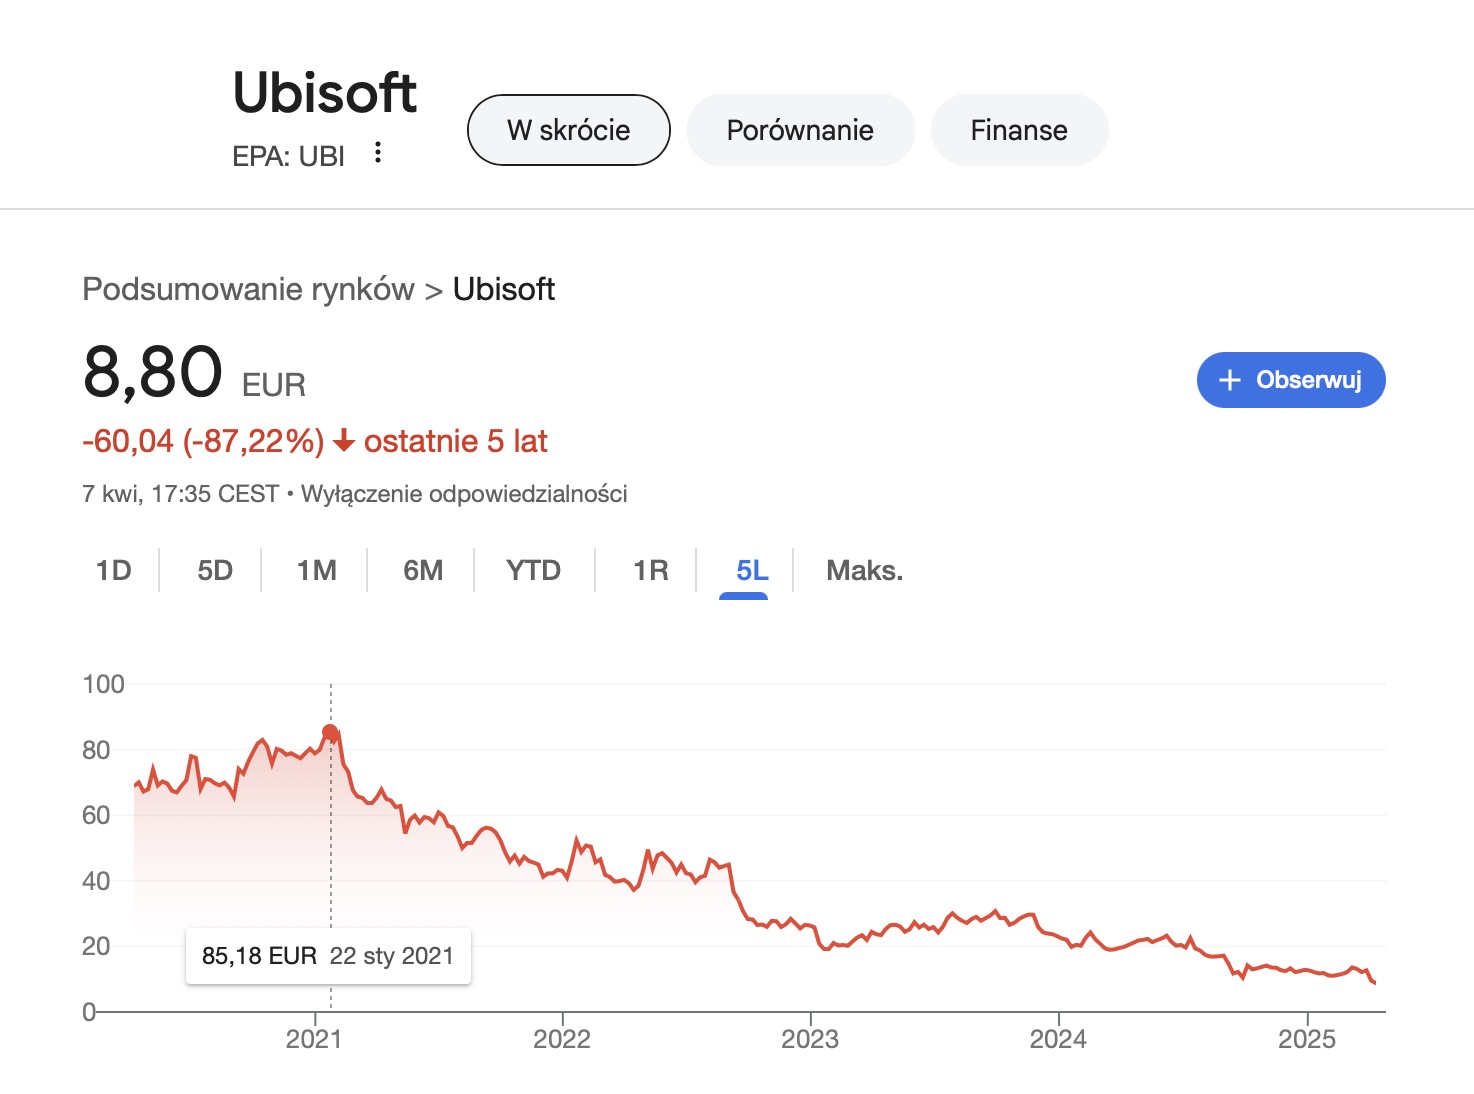The width and height of the screenshot is (1474, 1094).
Task: Click the 85,18 EUR price tooltip
Action: click(328, 956)
